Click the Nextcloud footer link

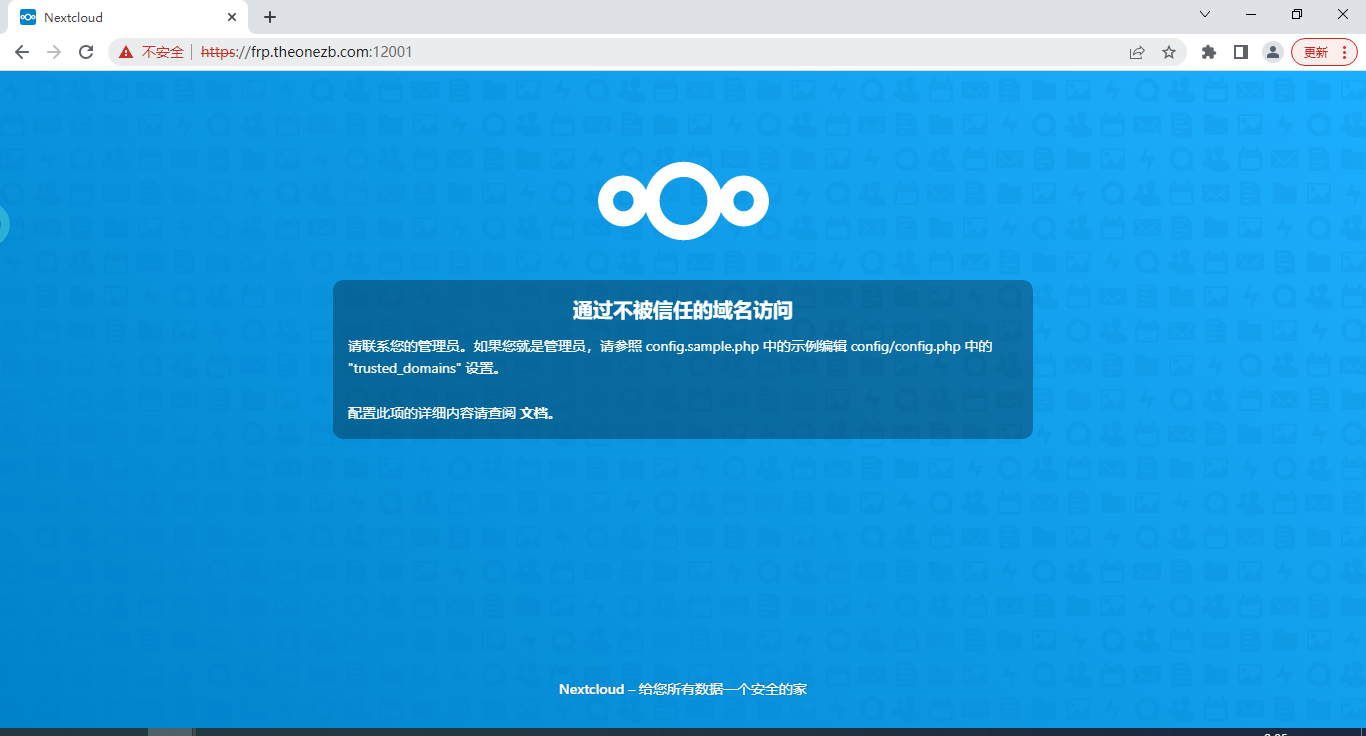[x=591, y=689]
